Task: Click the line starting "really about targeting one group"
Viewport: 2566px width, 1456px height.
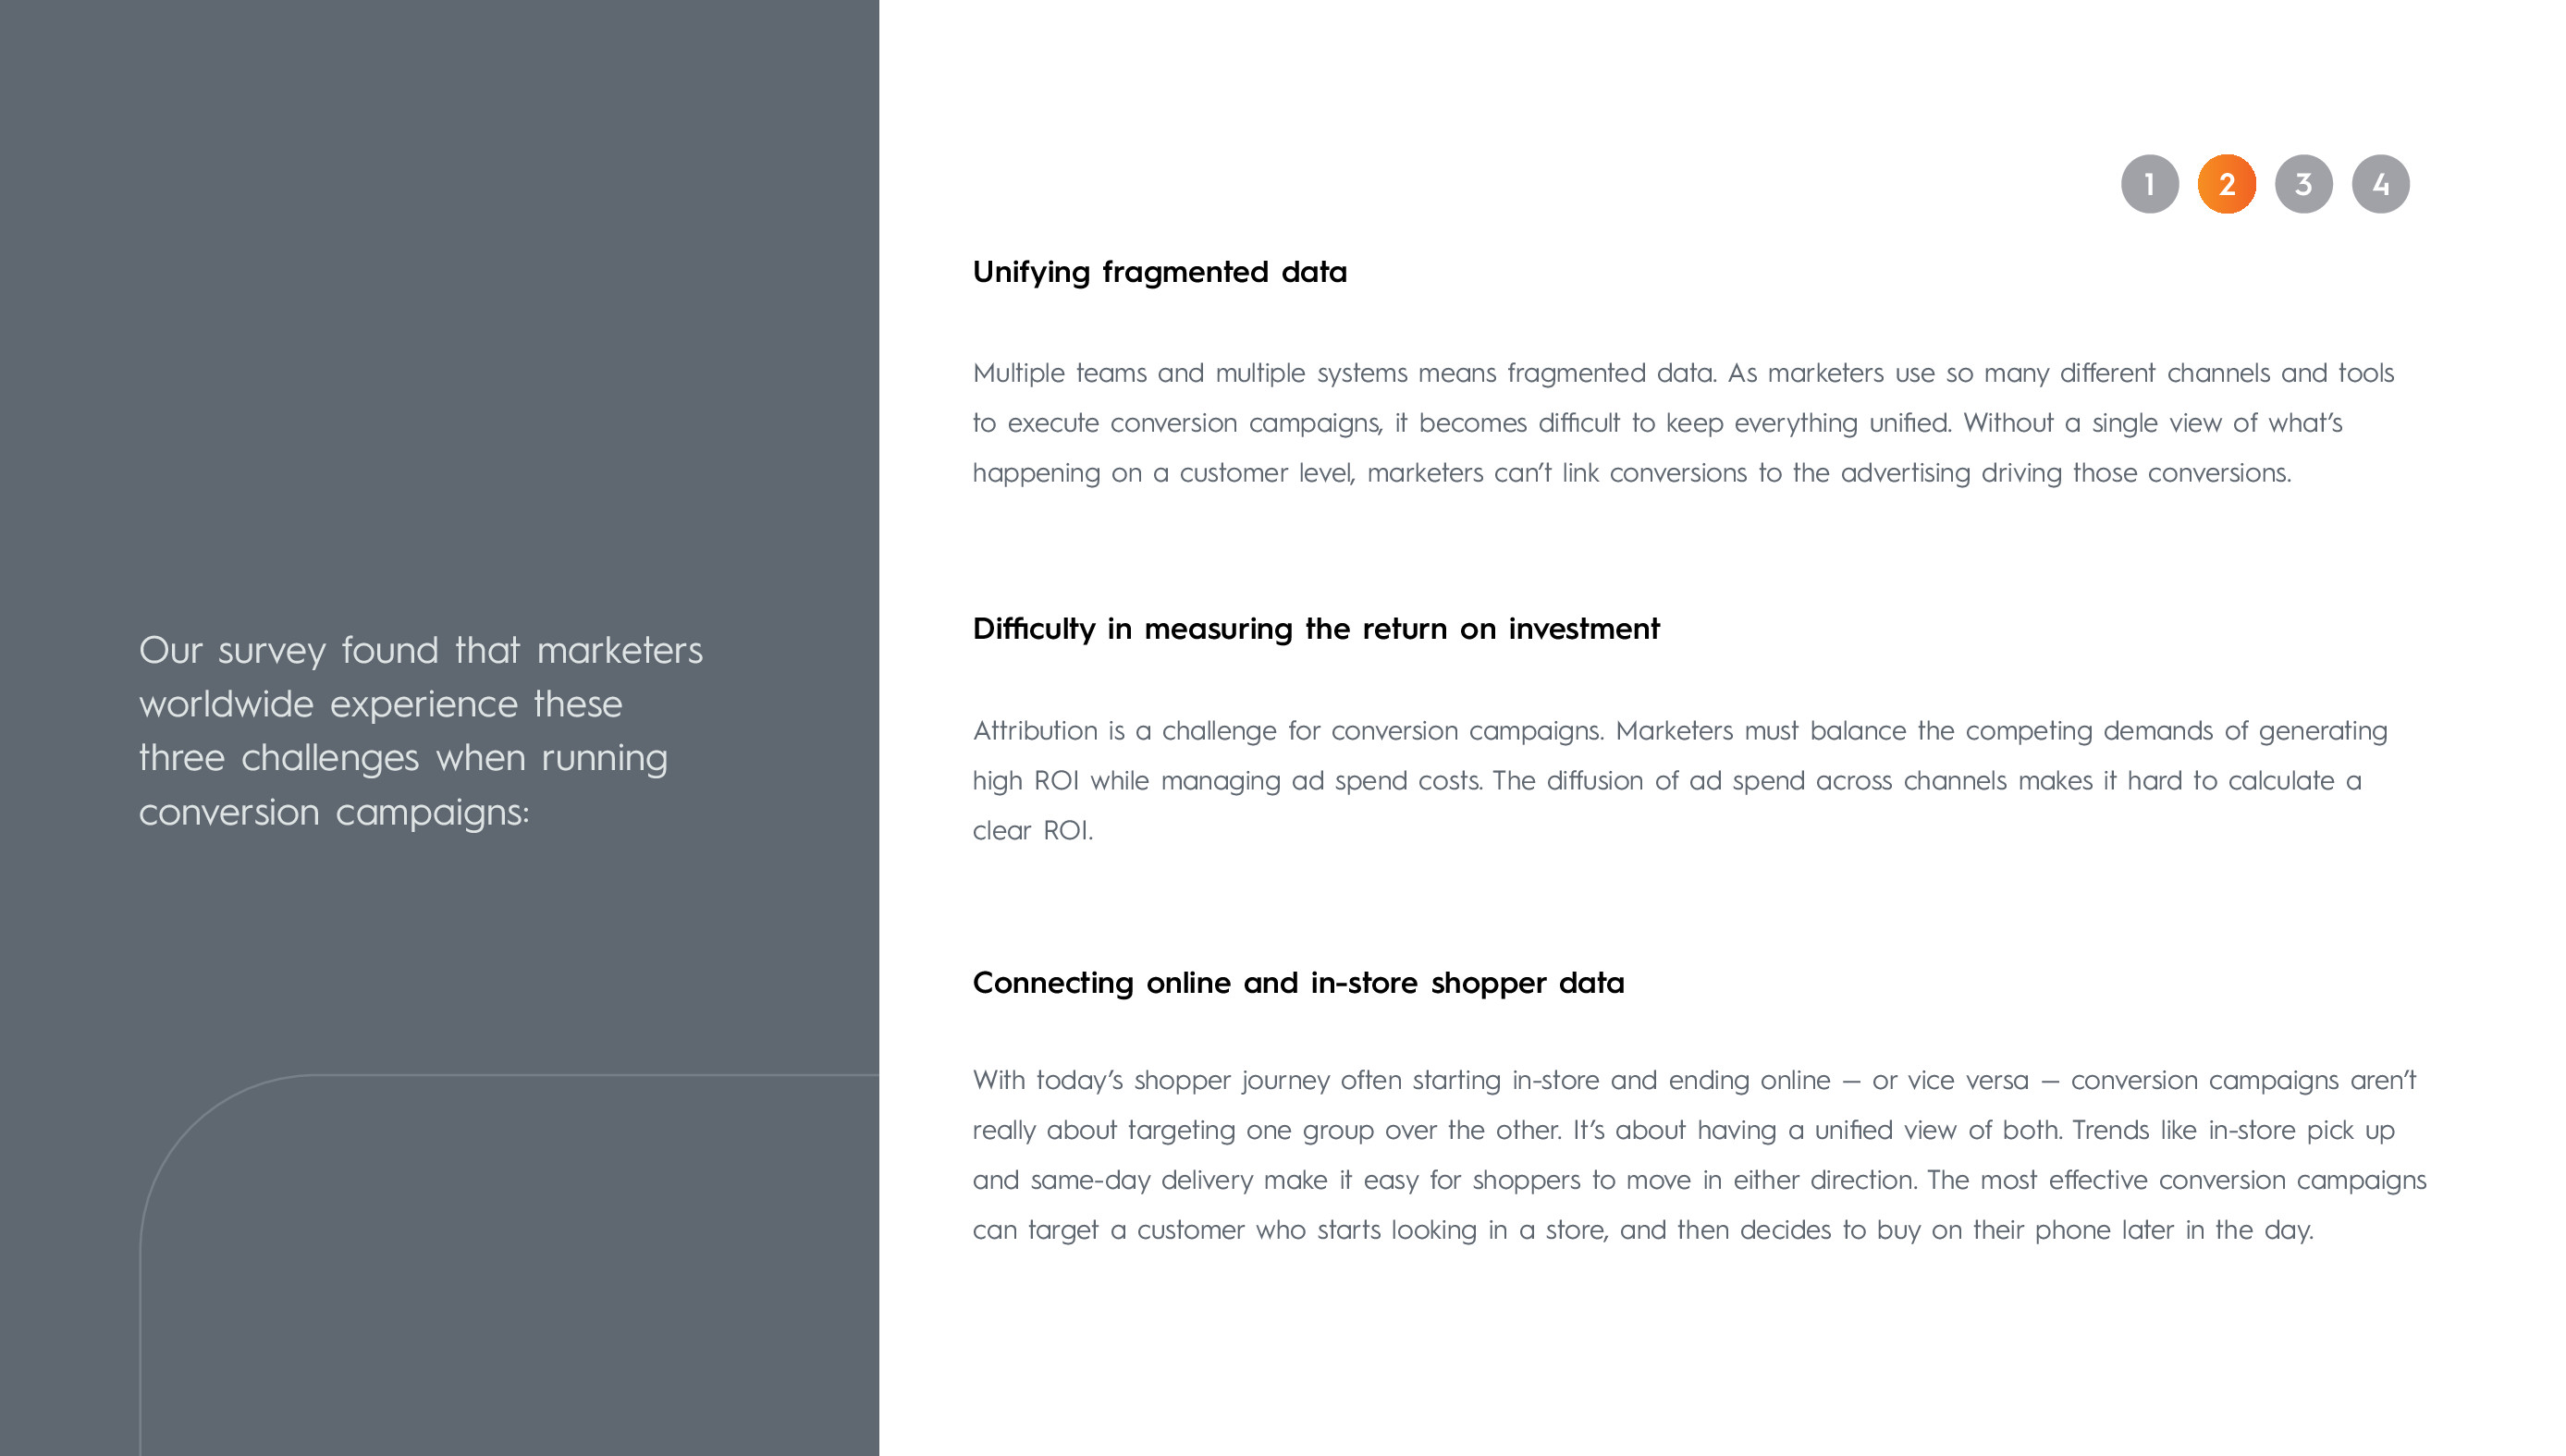Action: point(1683,1130)
